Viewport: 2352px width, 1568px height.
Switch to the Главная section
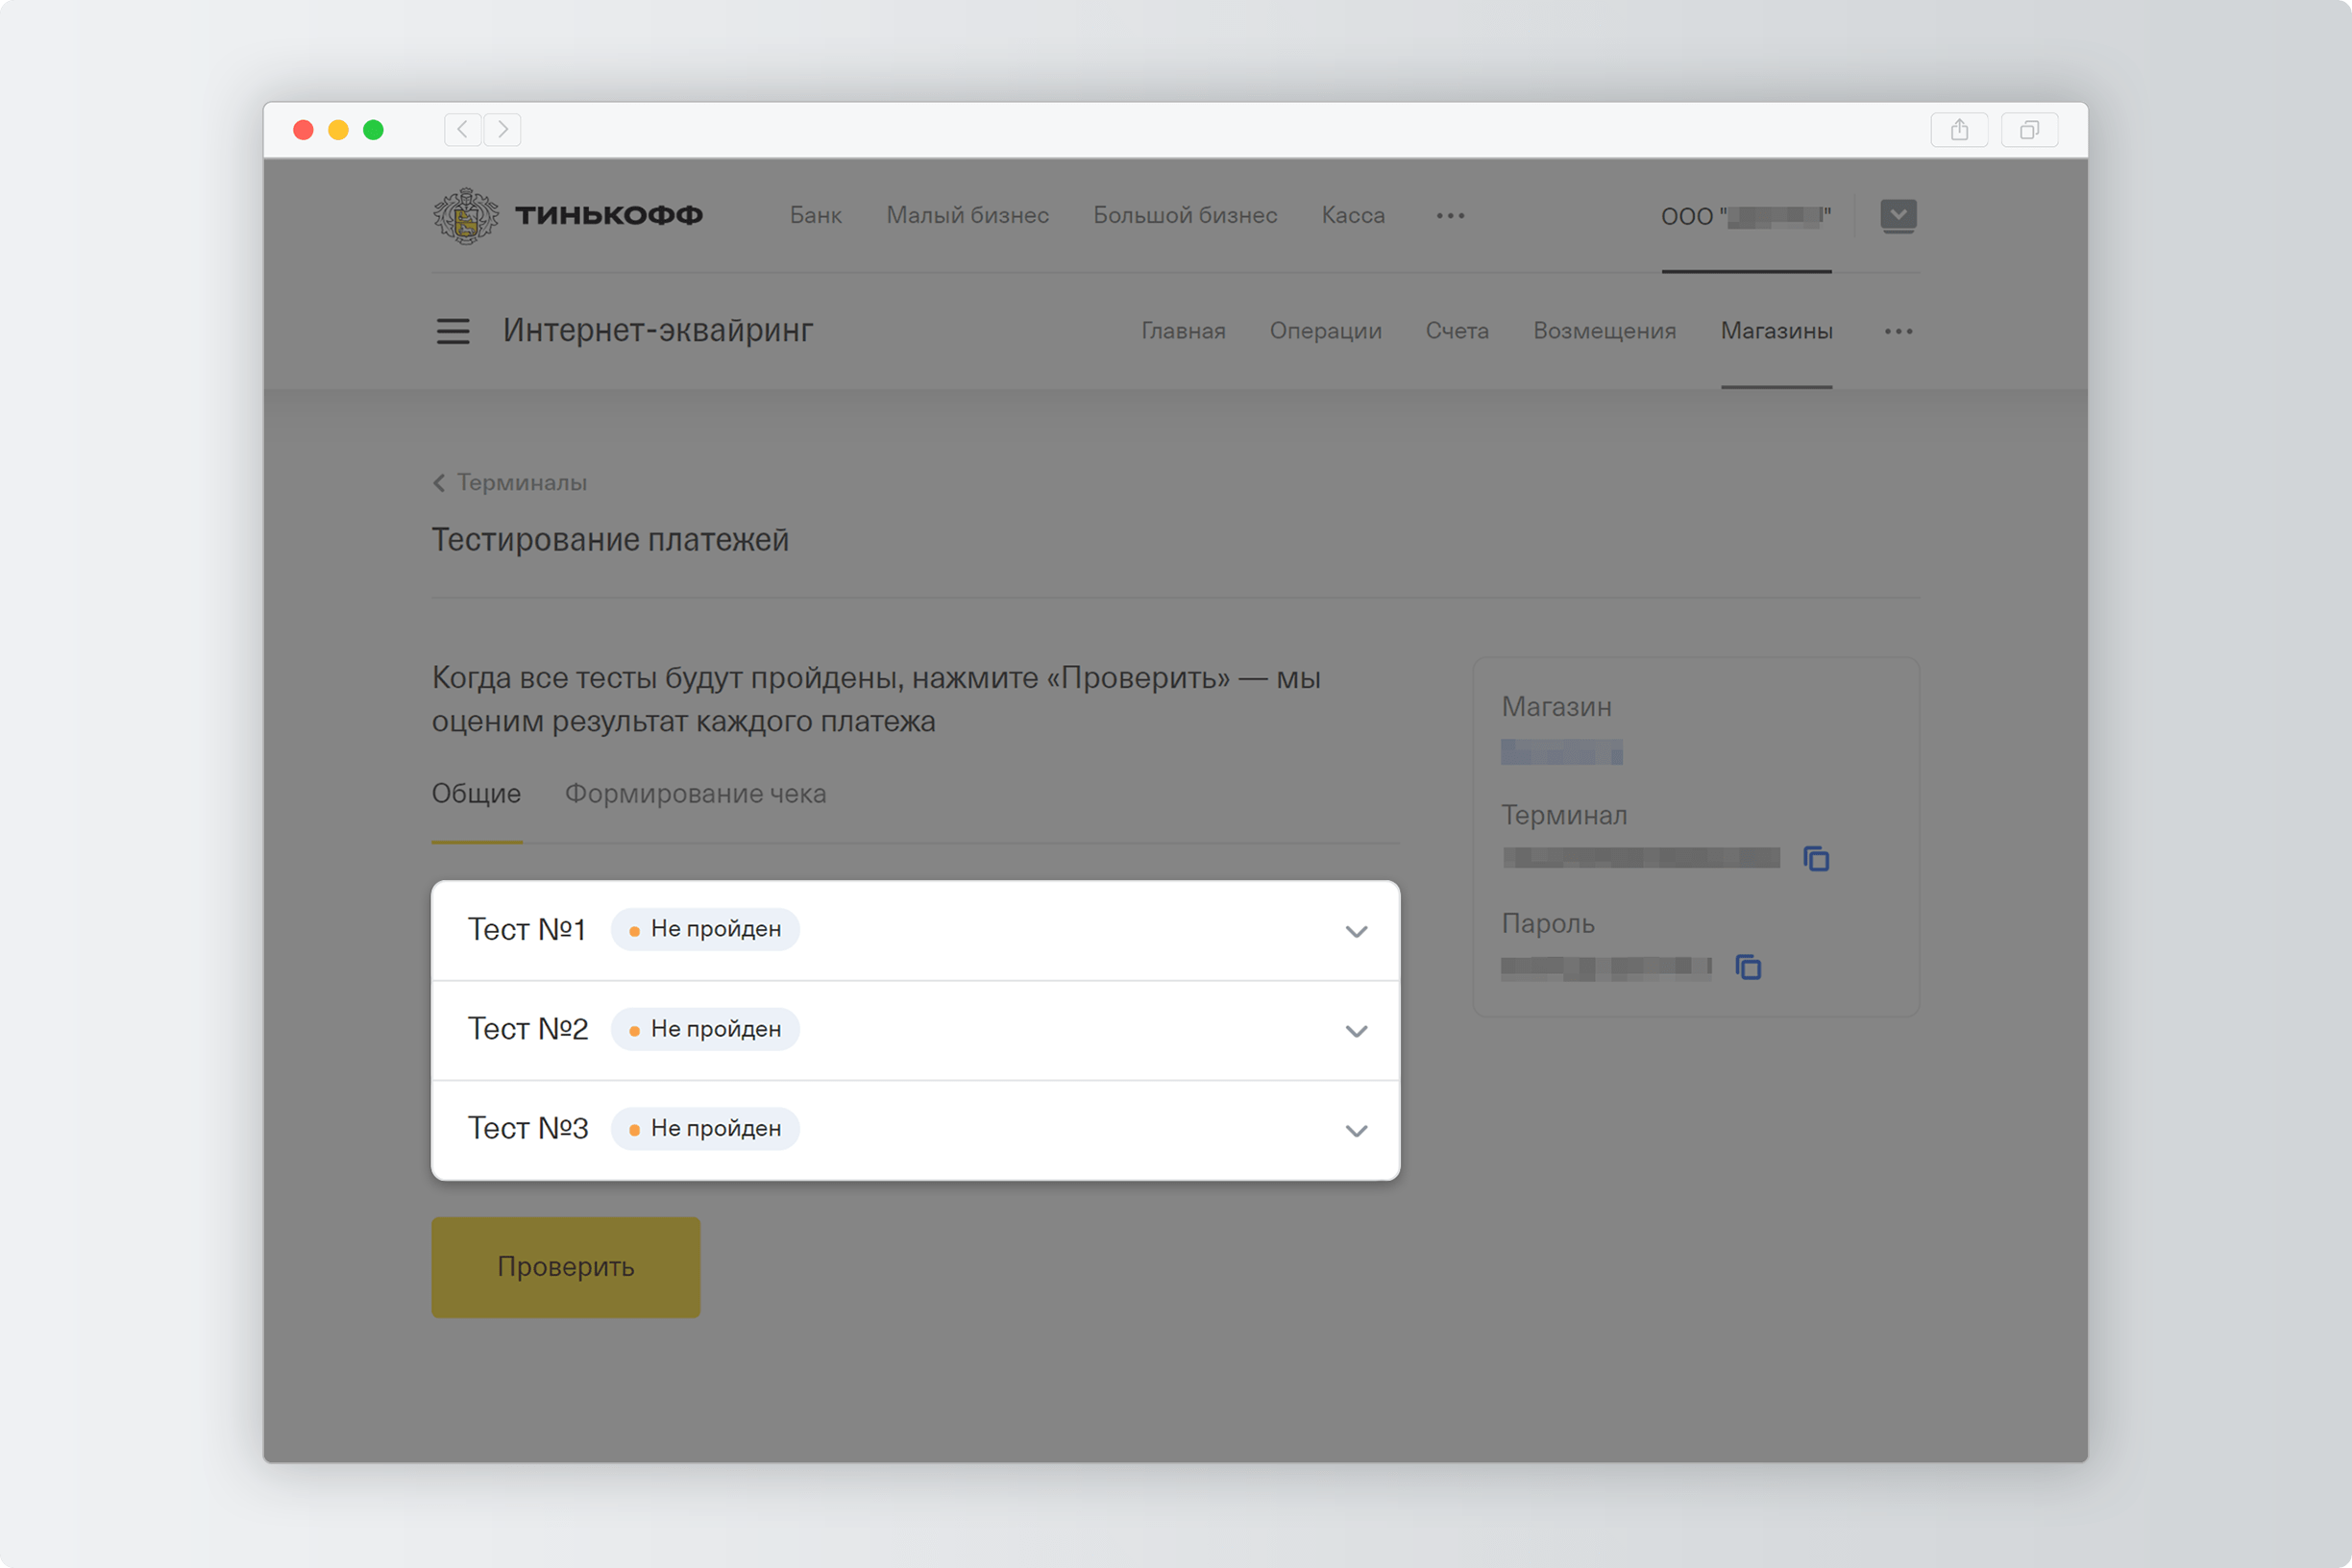tap(1183, 331)
